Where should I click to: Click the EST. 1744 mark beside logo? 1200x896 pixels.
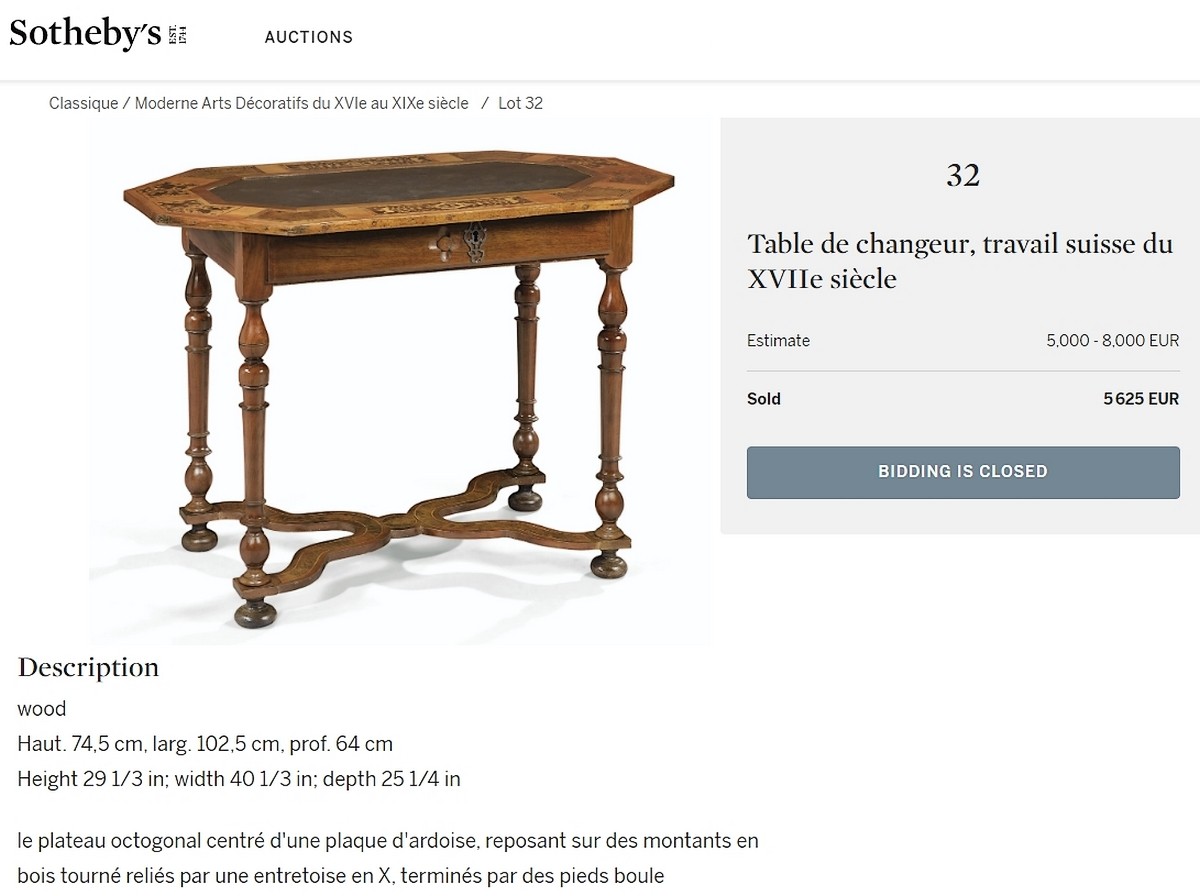[180, 35]
